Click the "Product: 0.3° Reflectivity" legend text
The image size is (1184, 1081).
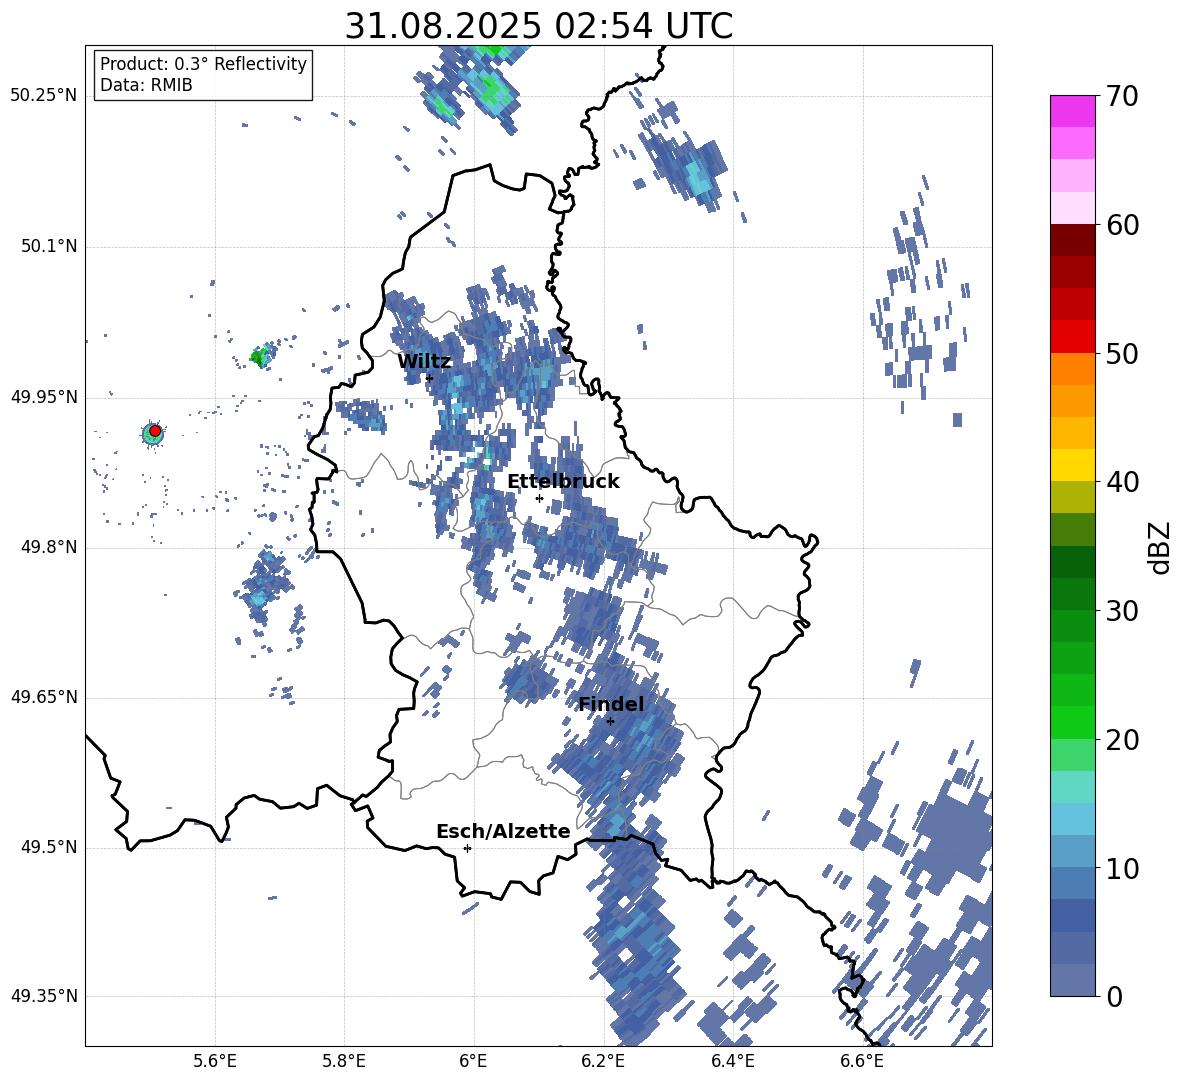click(203, 63)
